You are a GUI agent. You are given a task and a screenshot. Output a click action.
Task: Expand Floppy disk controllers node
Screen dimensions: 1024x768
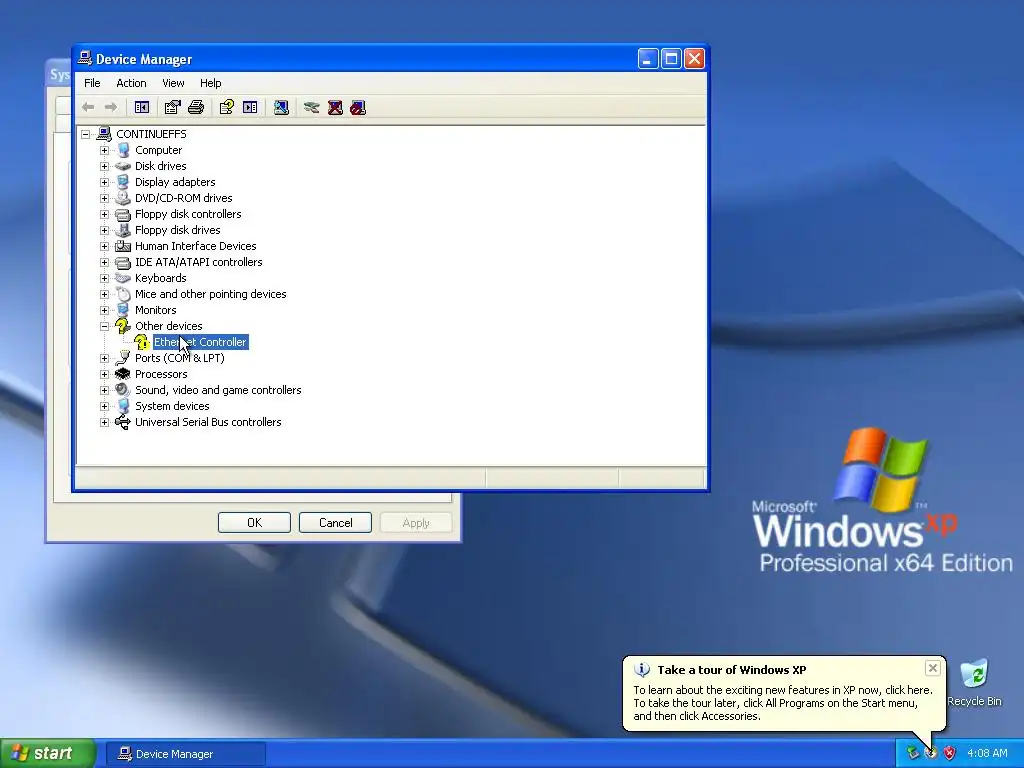(104, 214)
